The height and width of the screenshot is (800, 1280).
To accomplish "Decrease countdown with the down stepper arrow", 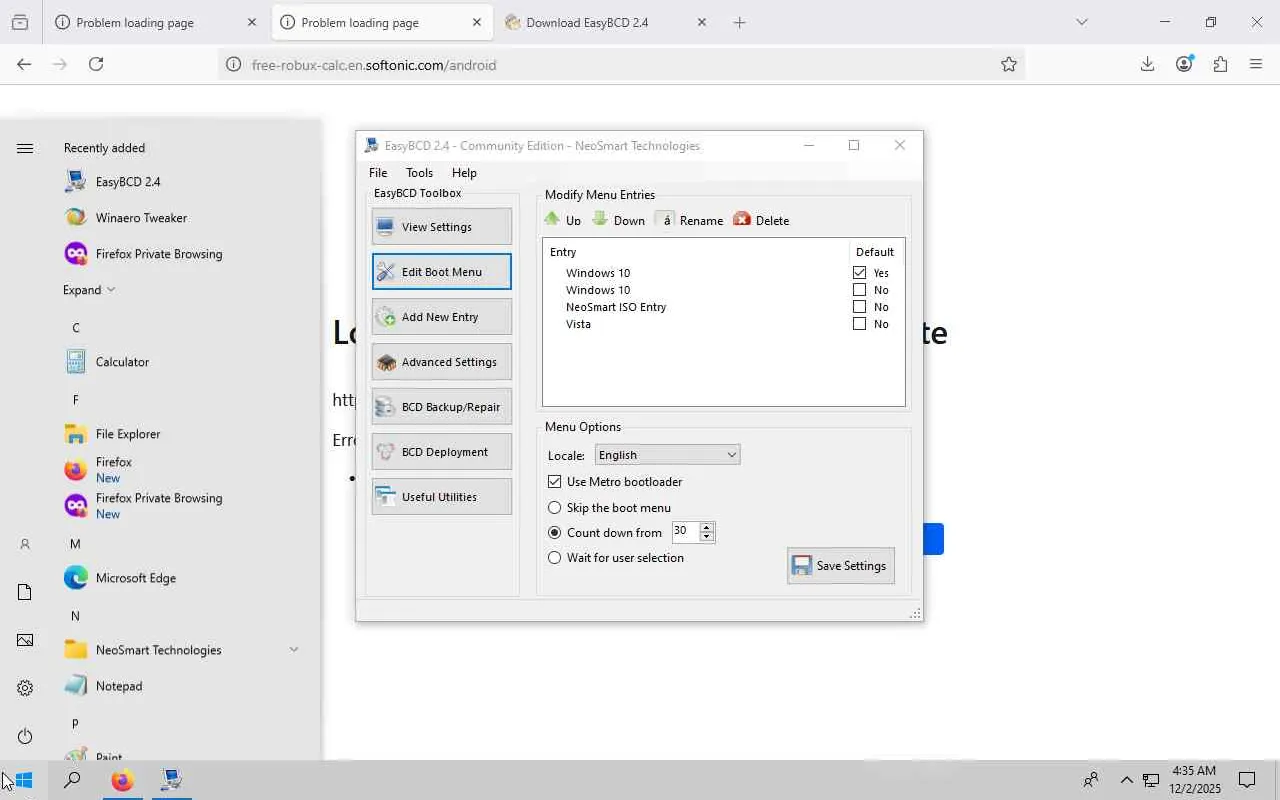I will (707, 537).
